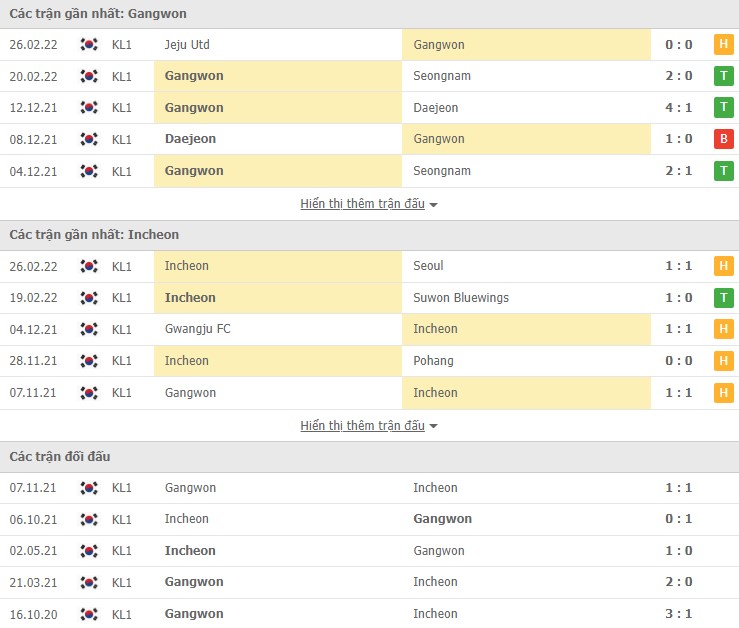Click the orange H badge for Incheon vs Pohang
This screenshot has height=628, width=739.
pos(723,361)
